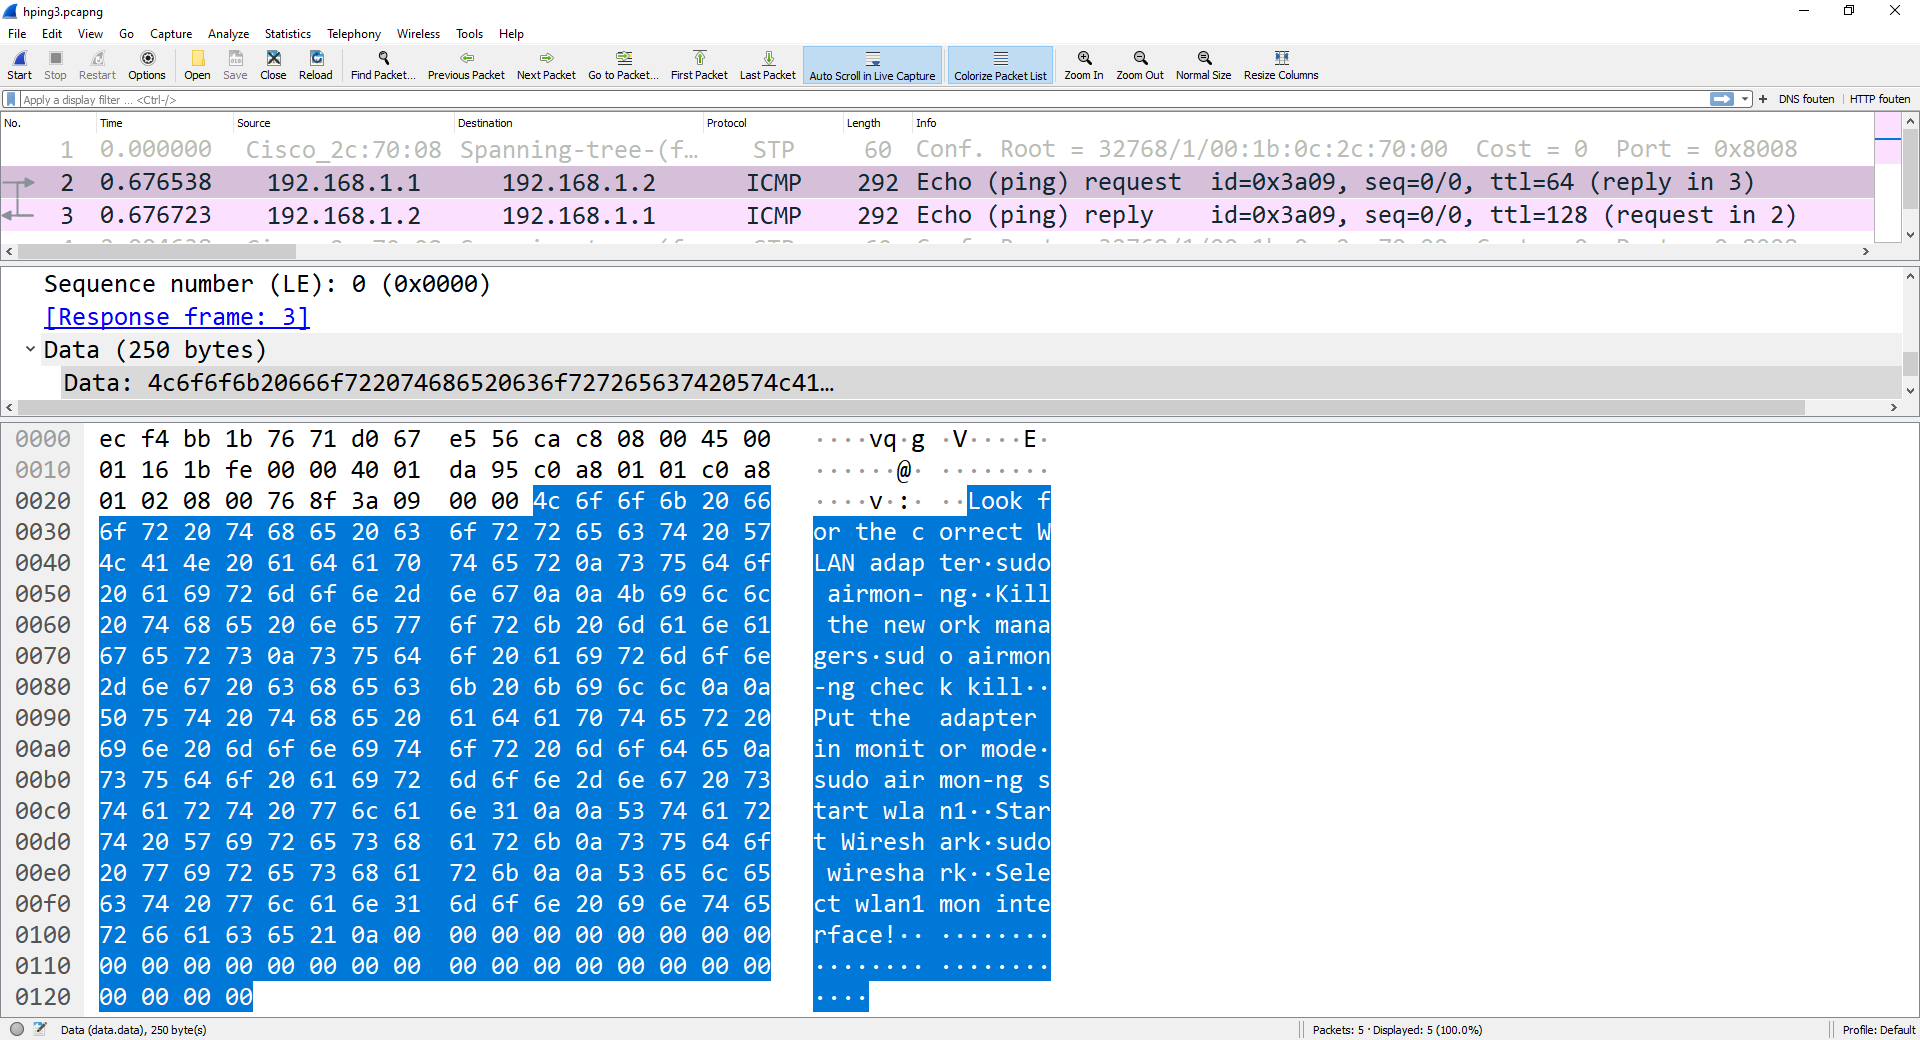The width and height of the screenshot is (1920, 1040).
Task: Go to the Next Packet arrow
Action: coord(546,59)
